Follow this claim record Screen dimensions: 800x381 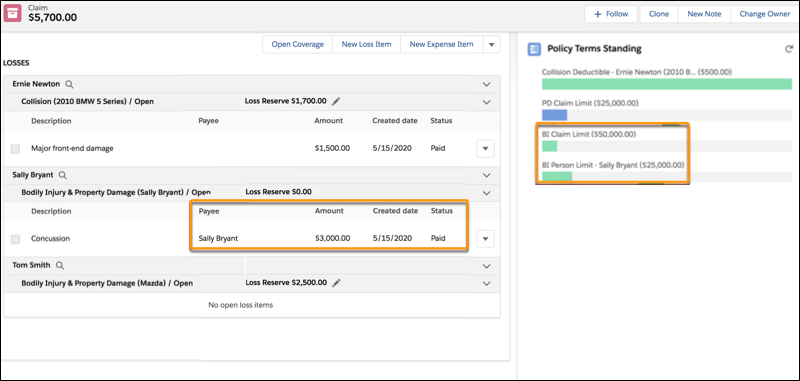pos(611,14)
